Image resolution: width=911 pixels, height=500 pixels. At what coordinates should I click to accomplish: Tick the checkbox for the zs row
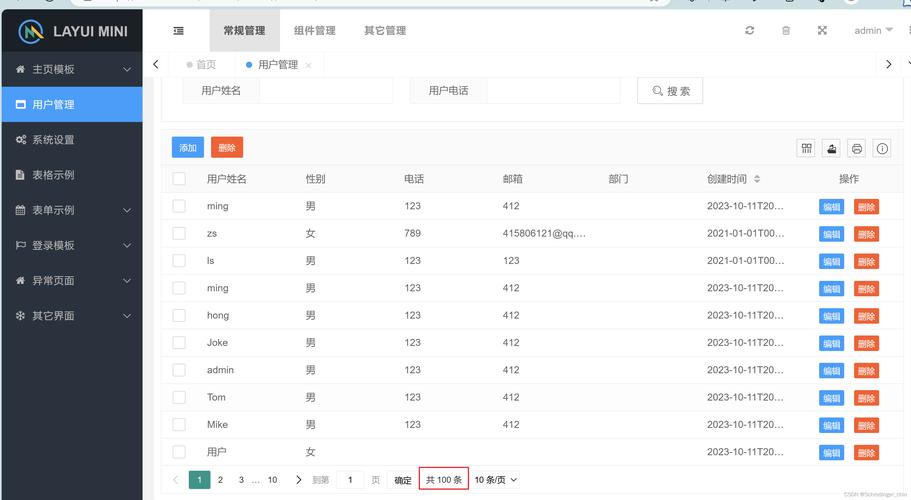coord(179,233)
